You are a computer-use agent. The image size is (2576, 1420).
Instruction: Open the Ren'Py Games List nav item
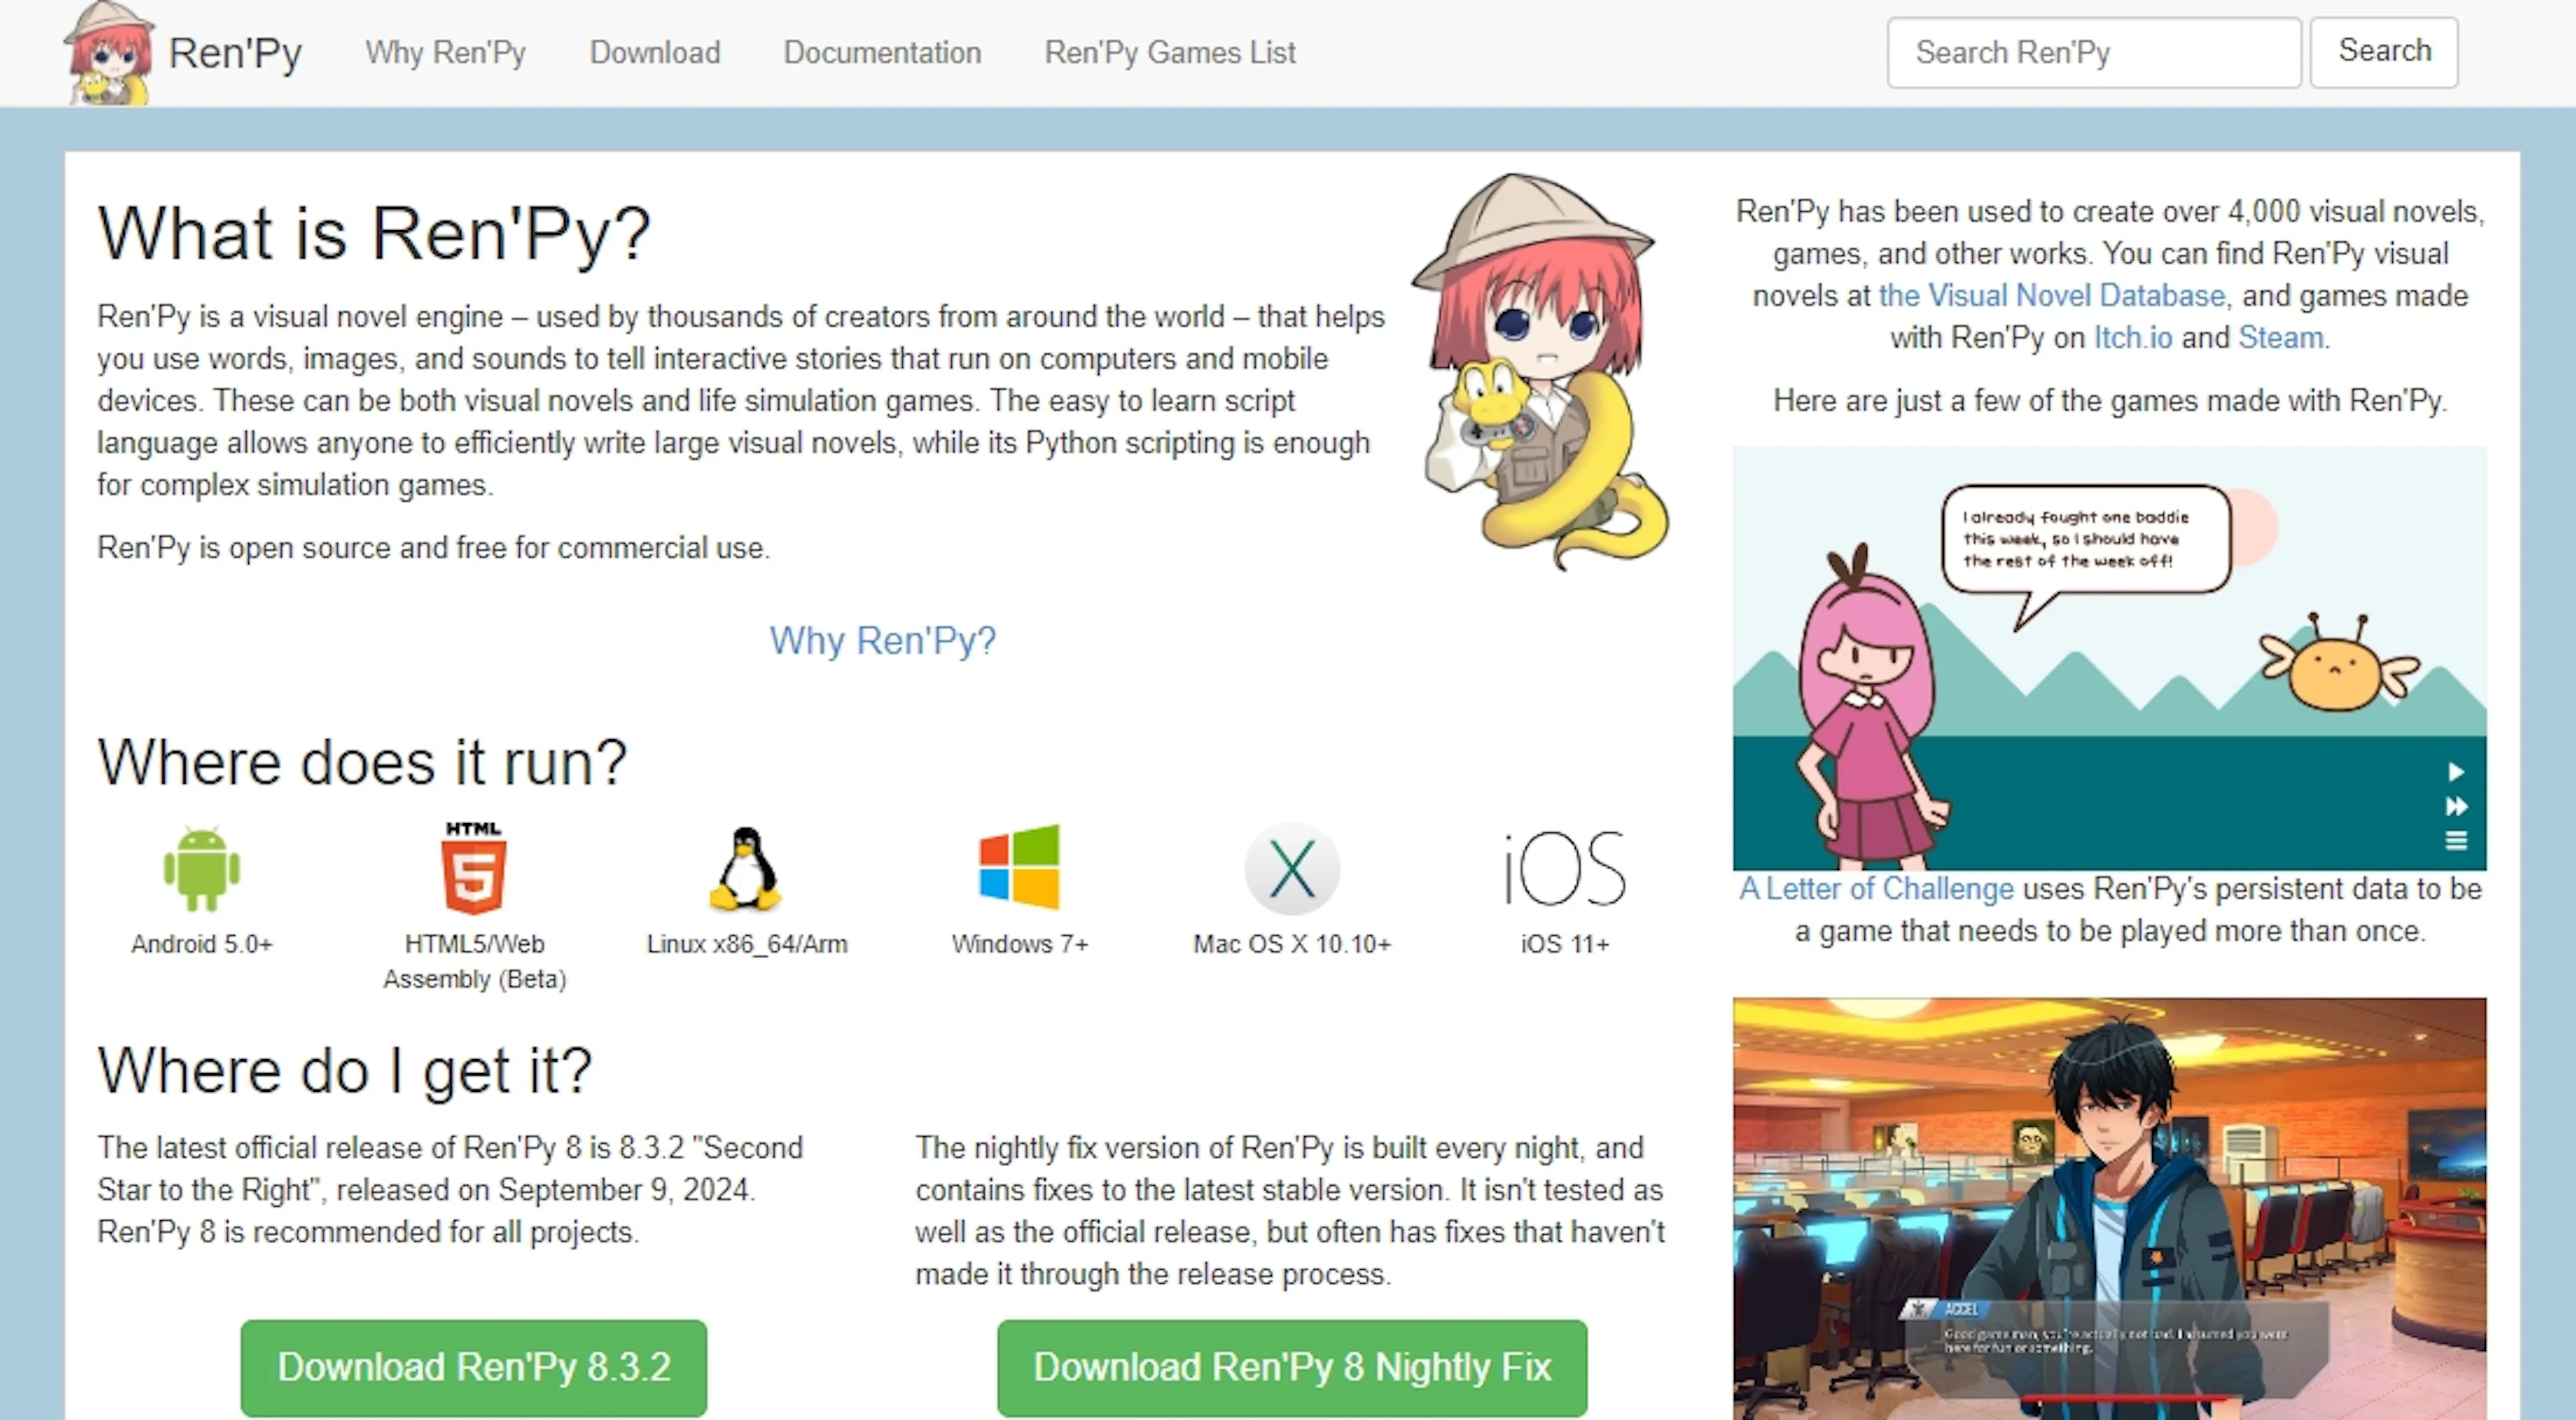click(1170, 53)
